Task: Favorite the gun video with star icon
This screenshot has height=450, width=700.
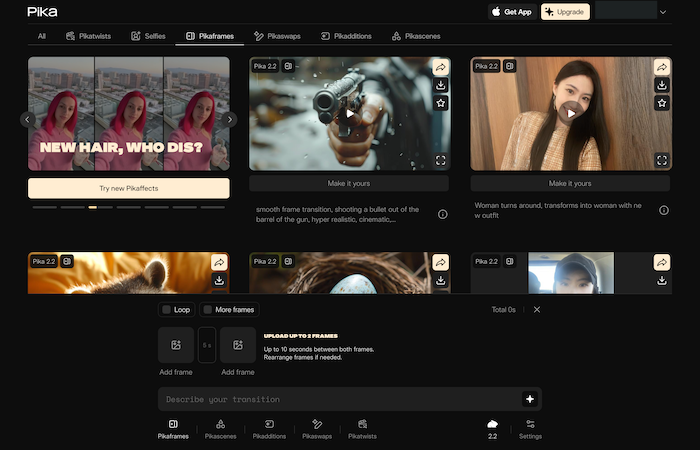Action: [441, 103]
